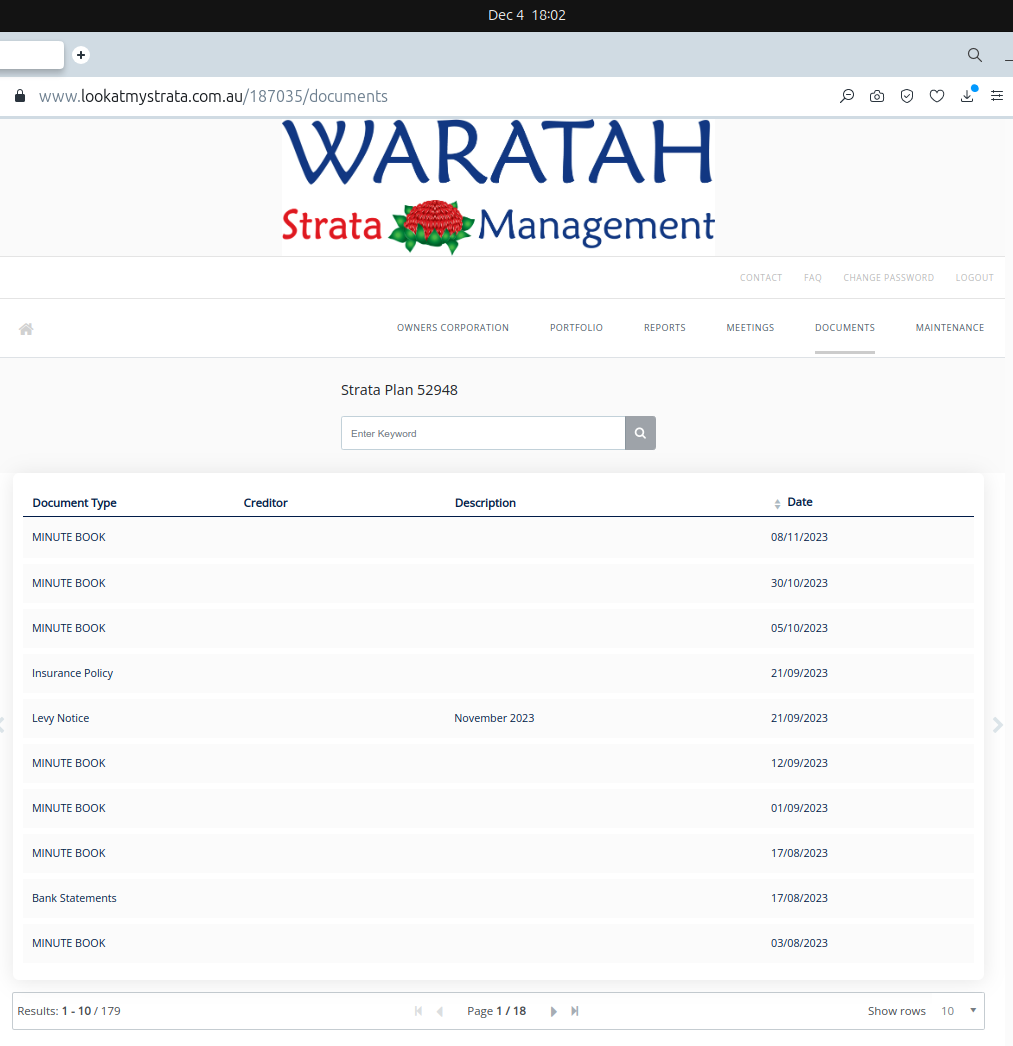Click the home icon in navigation bar
Image resolution: width=1013 pixels, height=1046 pixels.
click(x=26, y=328)
